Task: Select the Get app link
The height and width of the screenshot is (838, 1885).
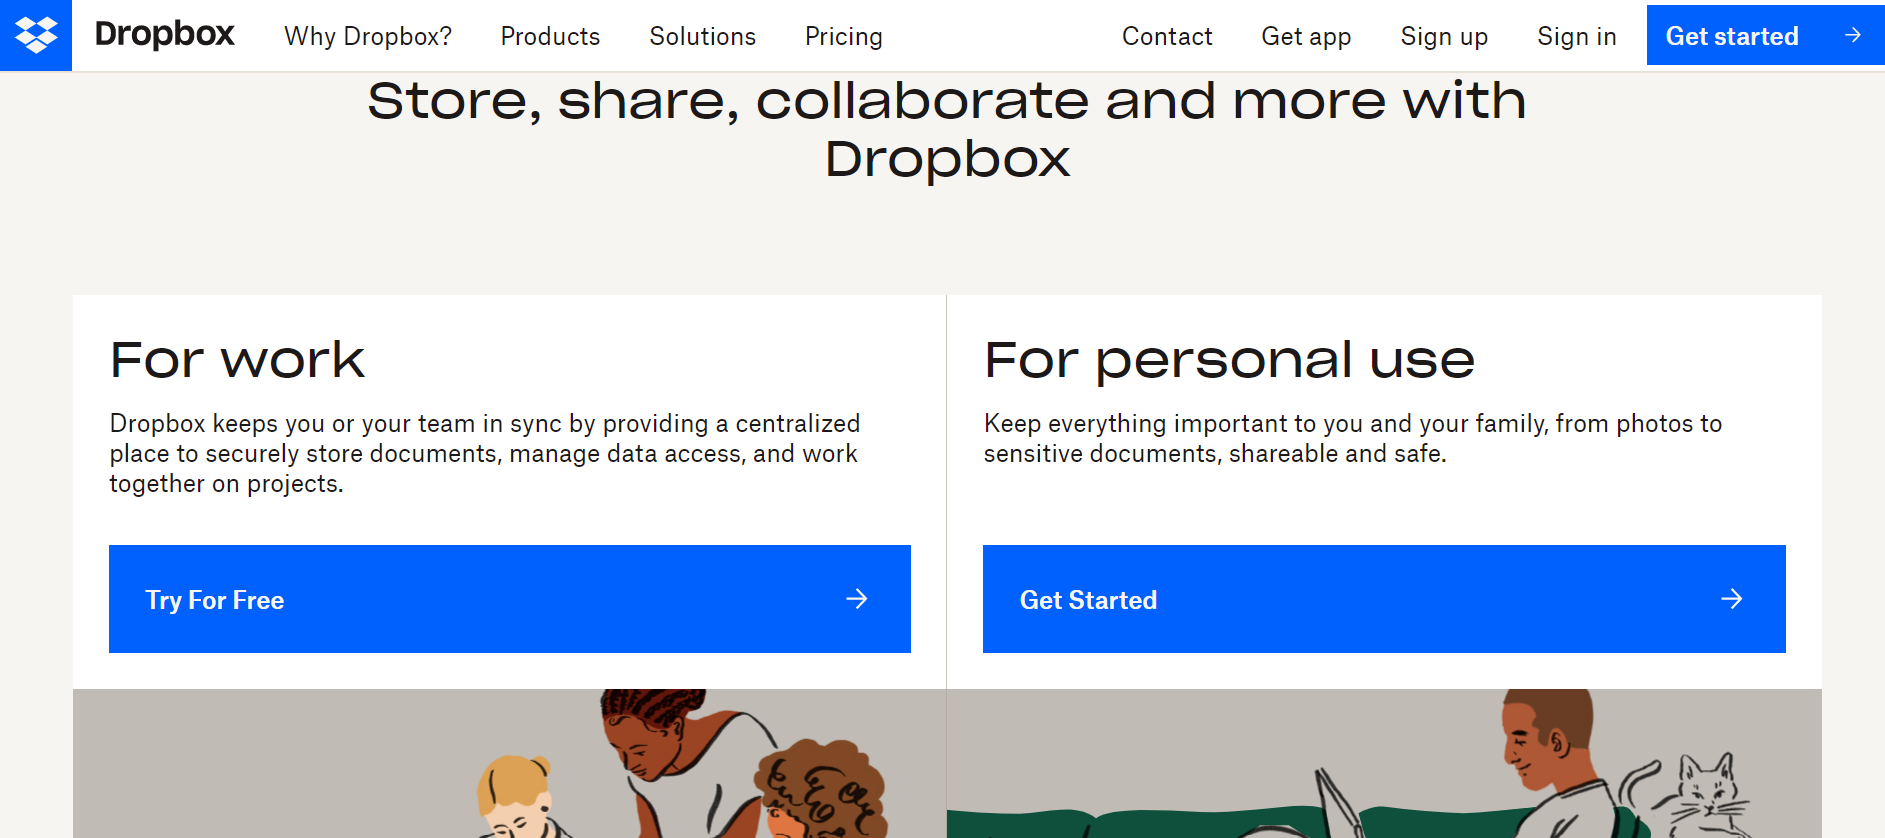Action: pos(1306,36)
